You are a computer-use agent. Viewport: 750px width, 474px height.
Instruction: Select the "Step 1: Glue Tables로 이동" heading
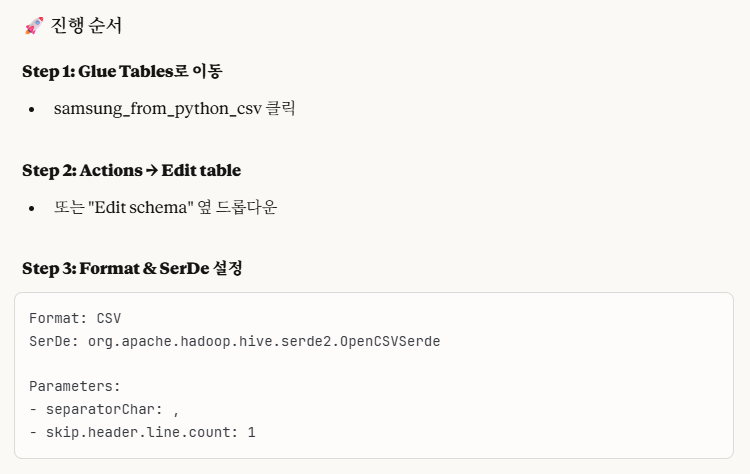[122, 71]
